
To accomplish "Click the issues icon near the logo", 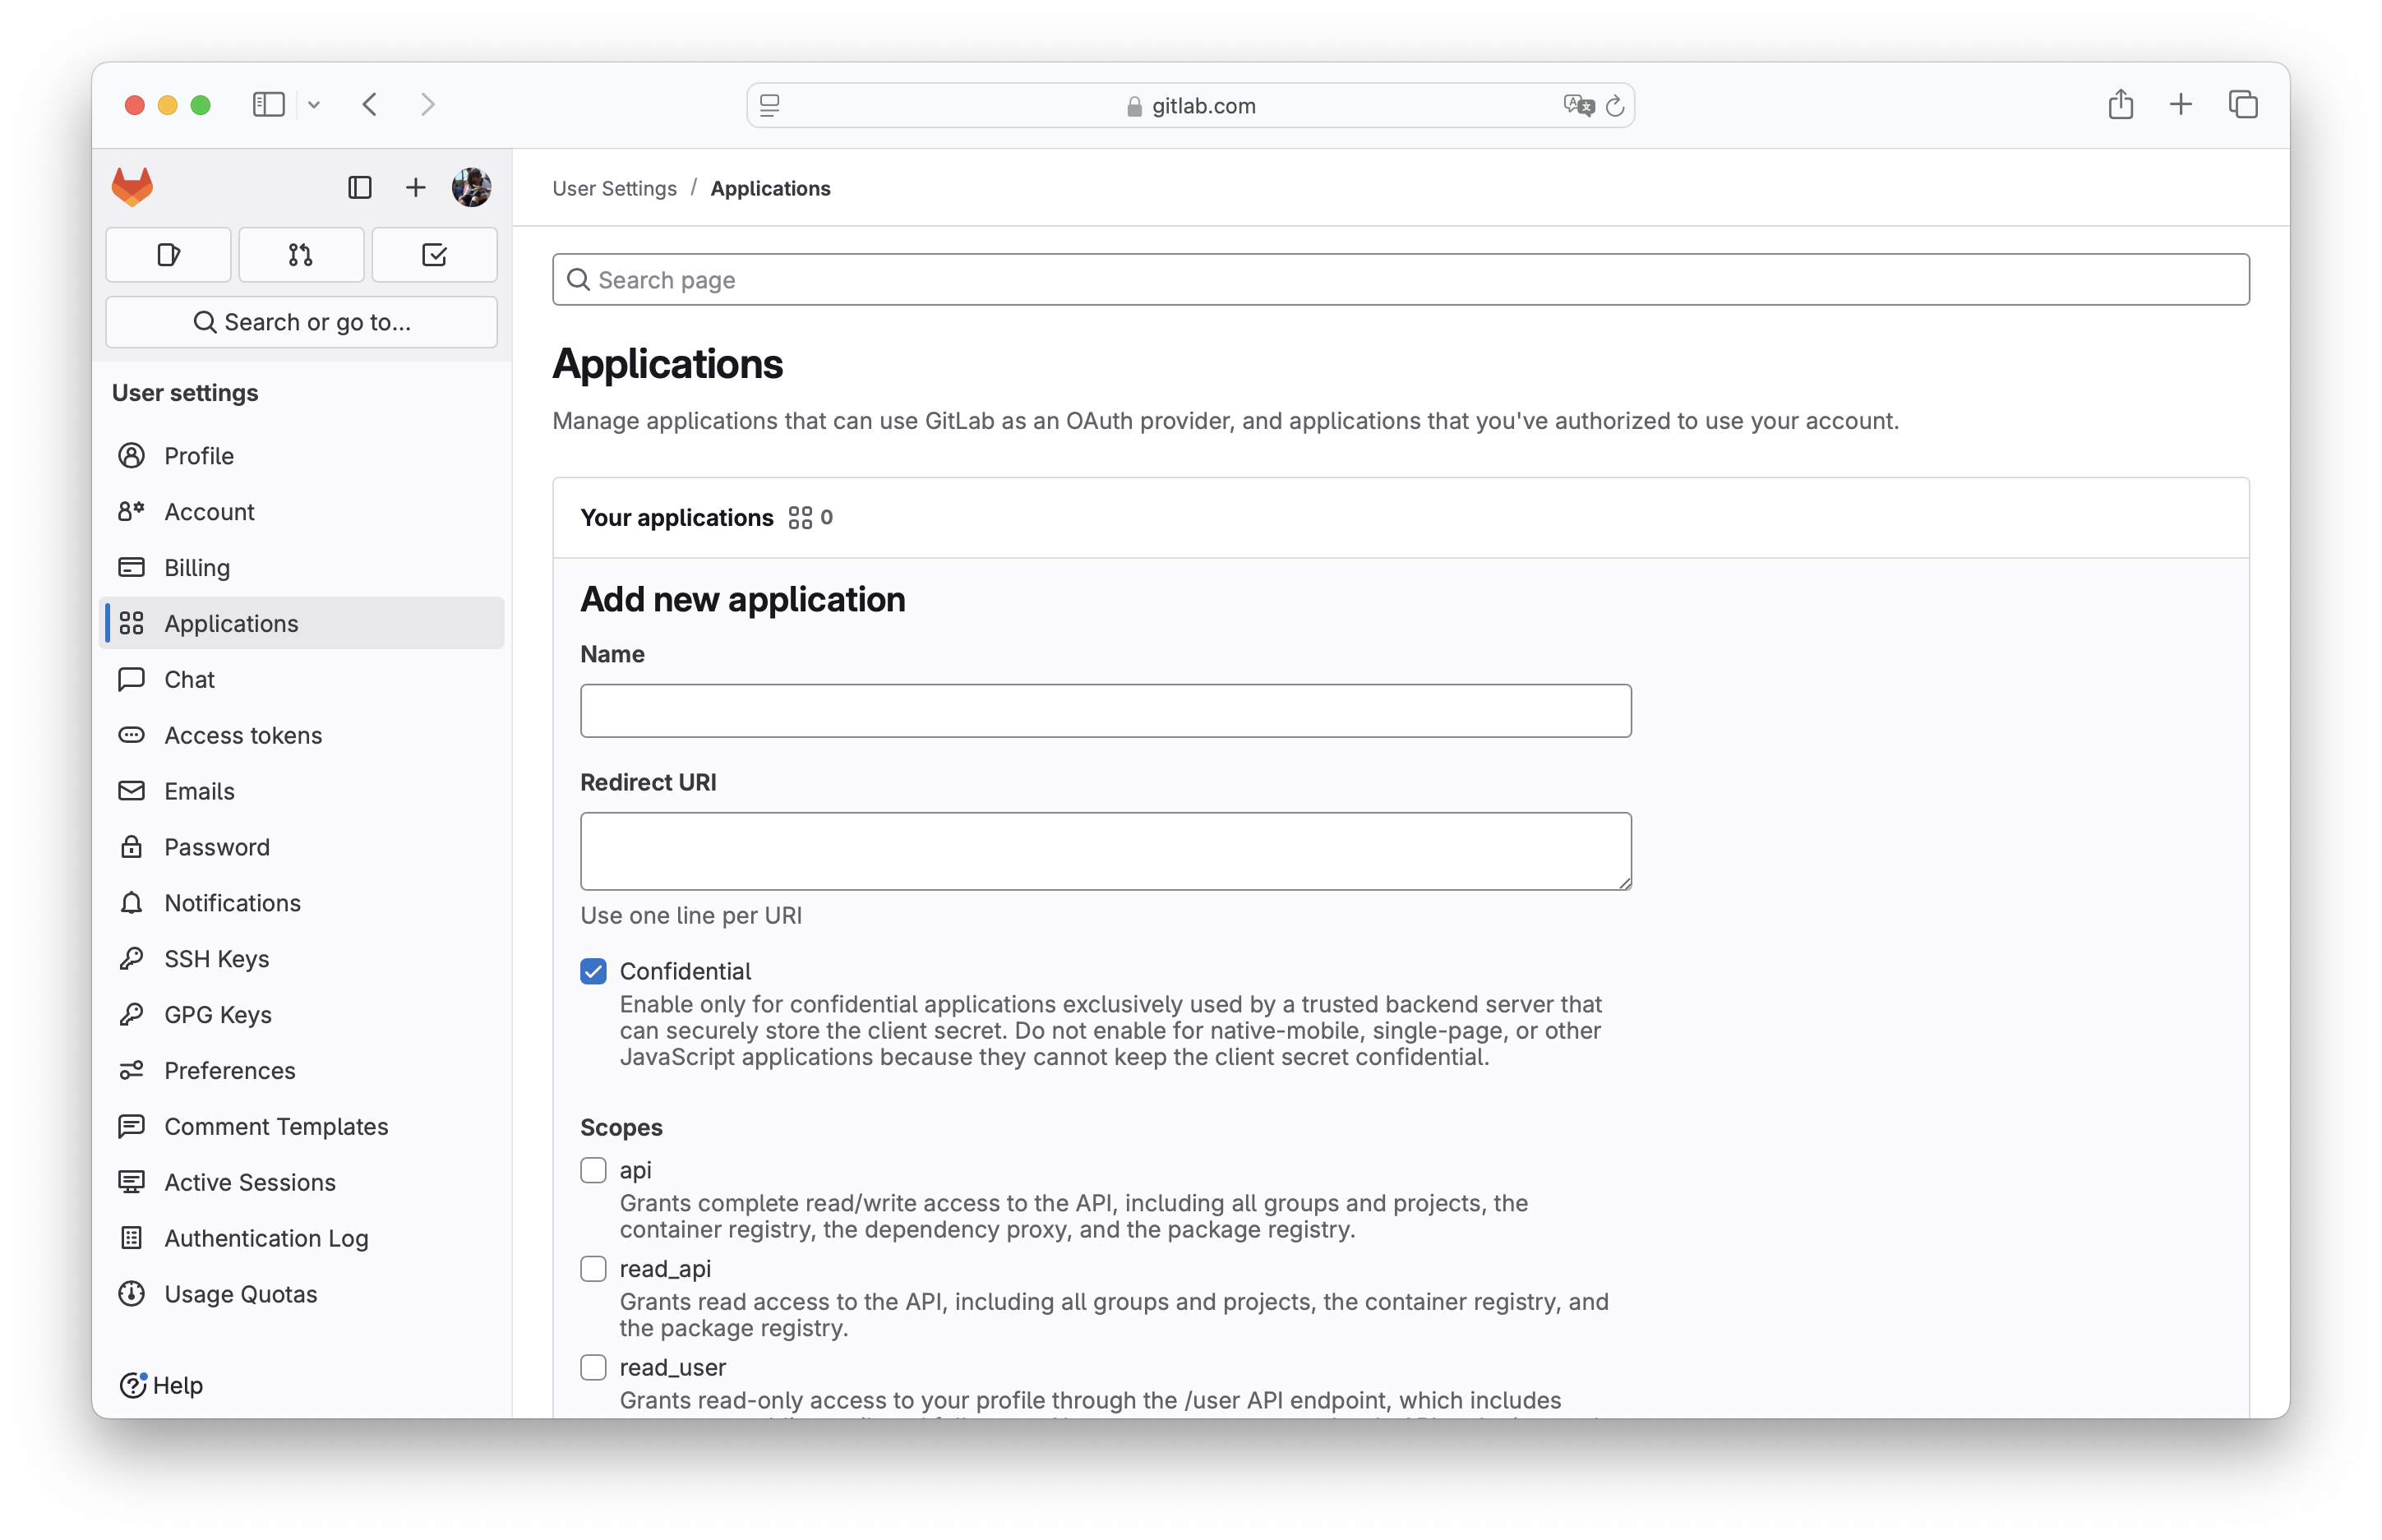I will click(x=168, y=254).
